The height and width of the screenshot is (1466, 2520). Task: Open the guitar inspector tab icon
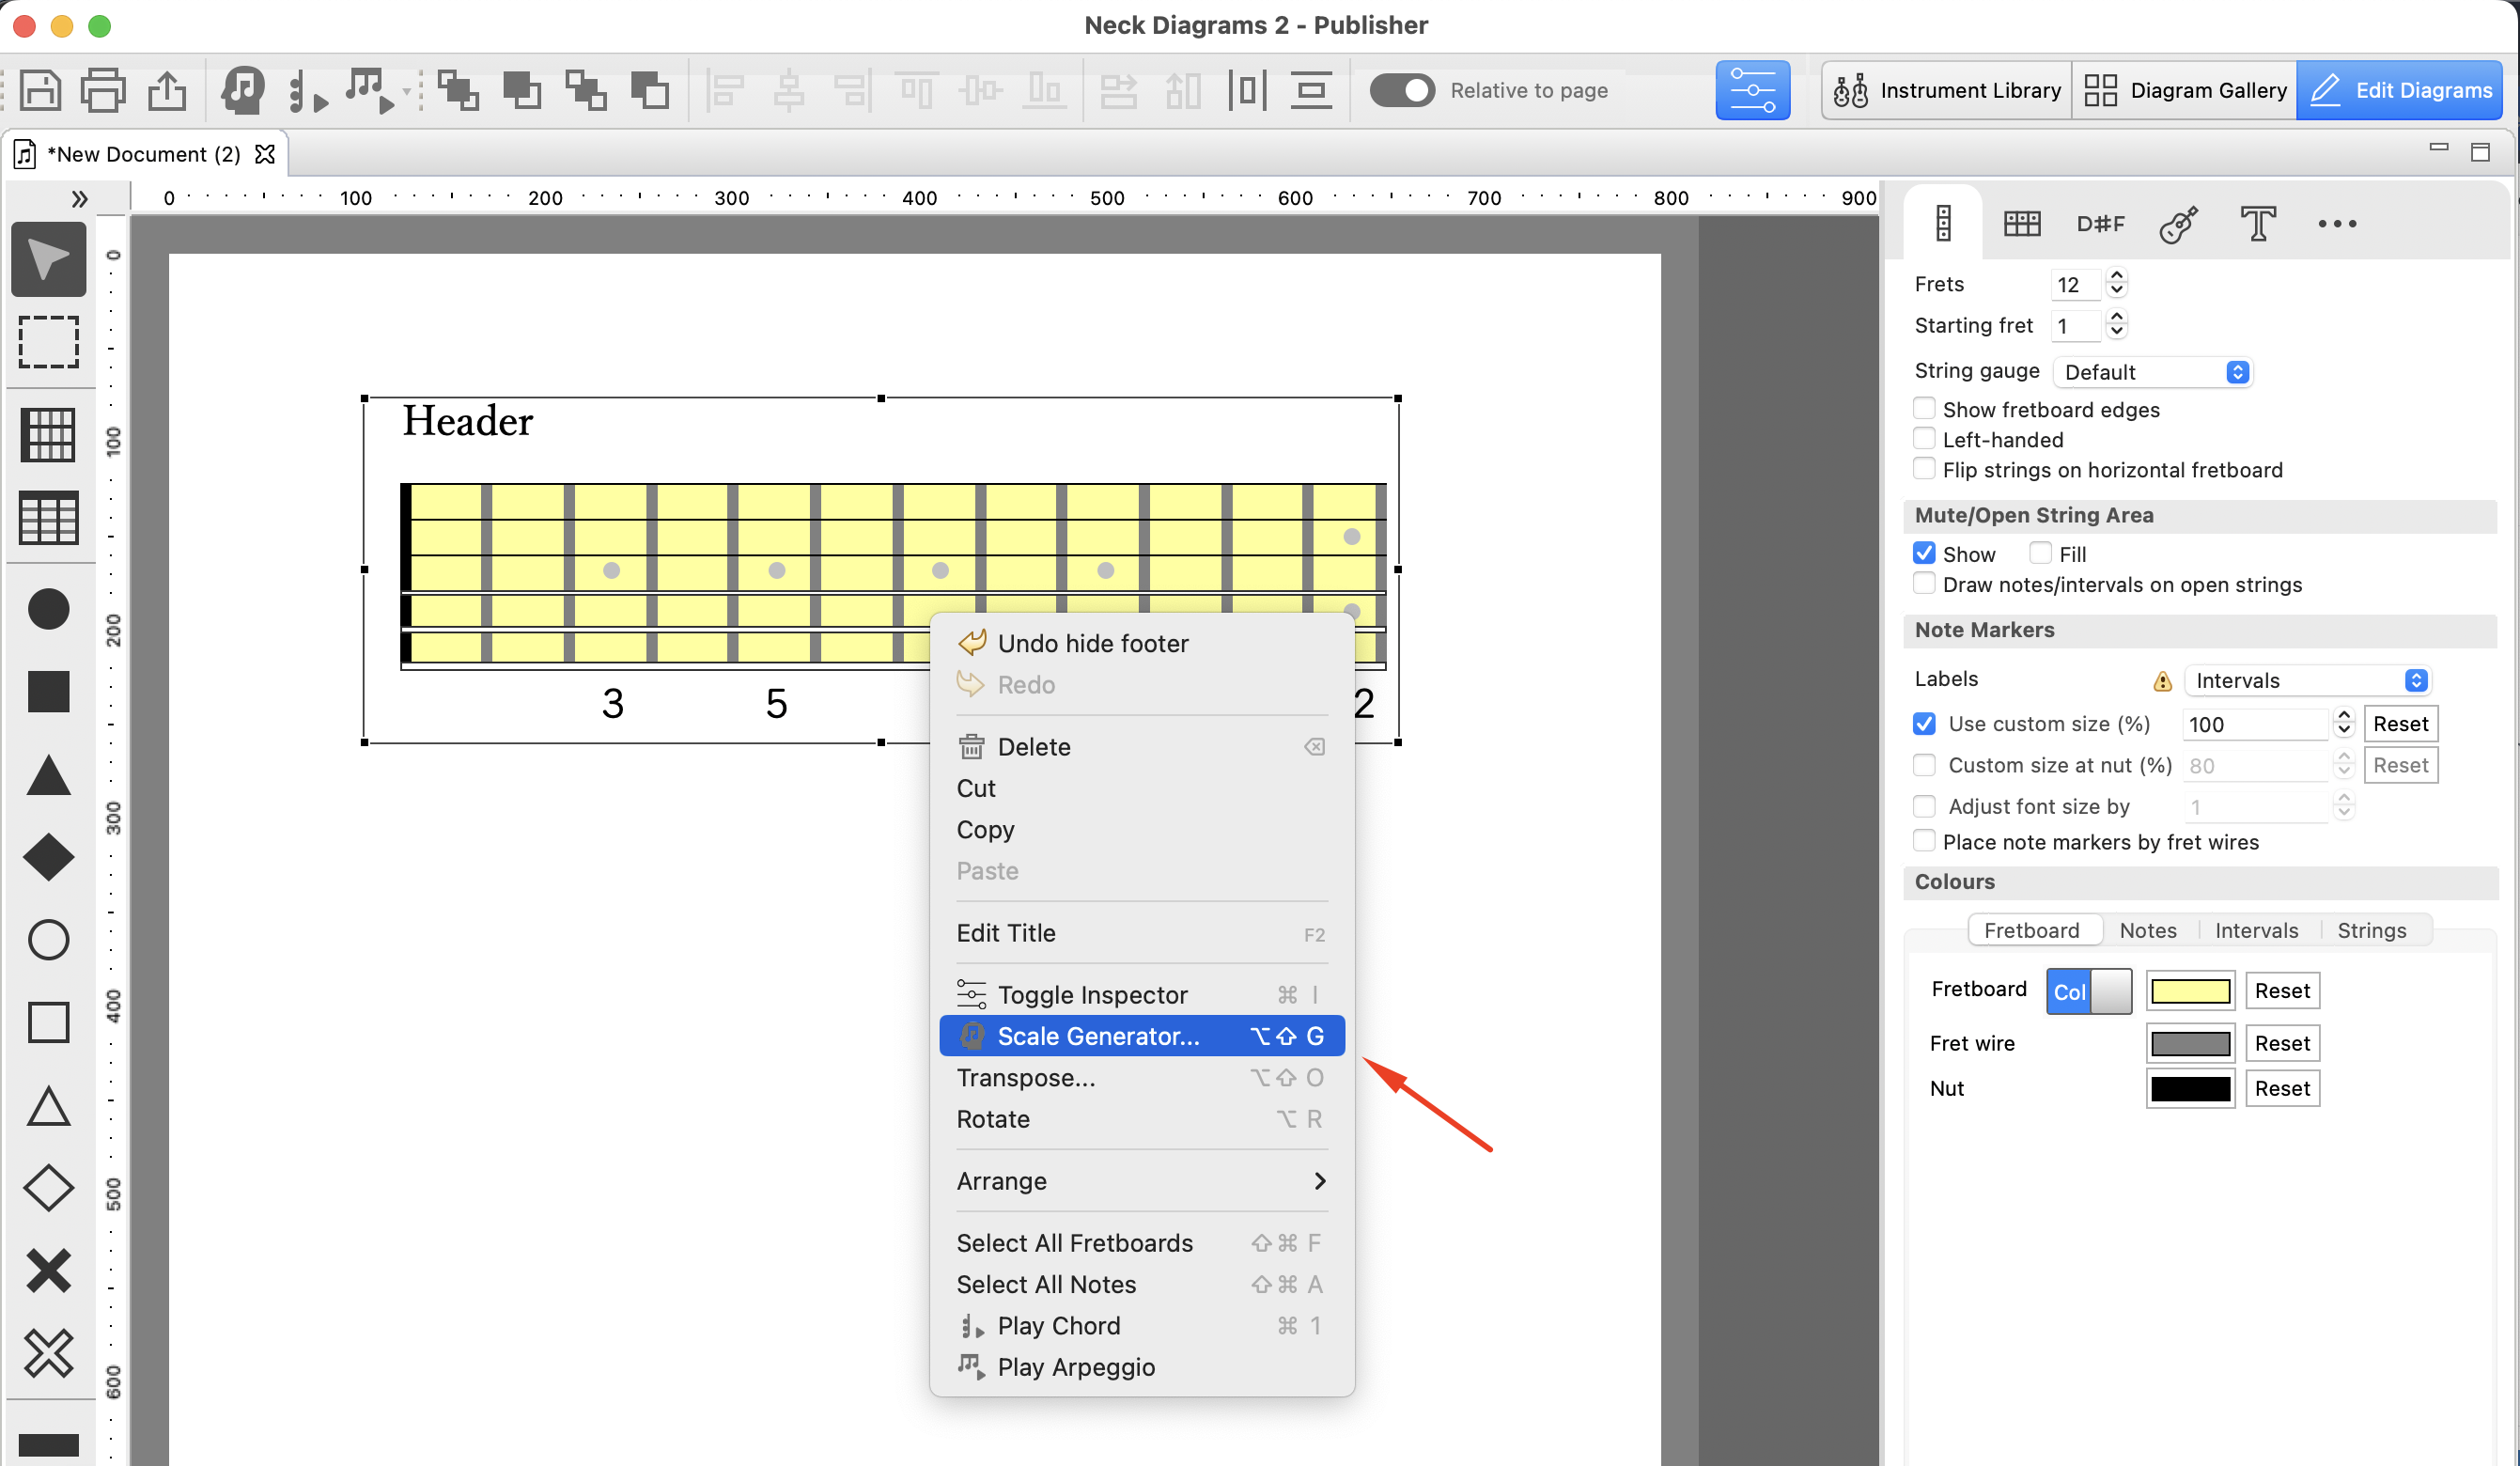(2179, 223)
